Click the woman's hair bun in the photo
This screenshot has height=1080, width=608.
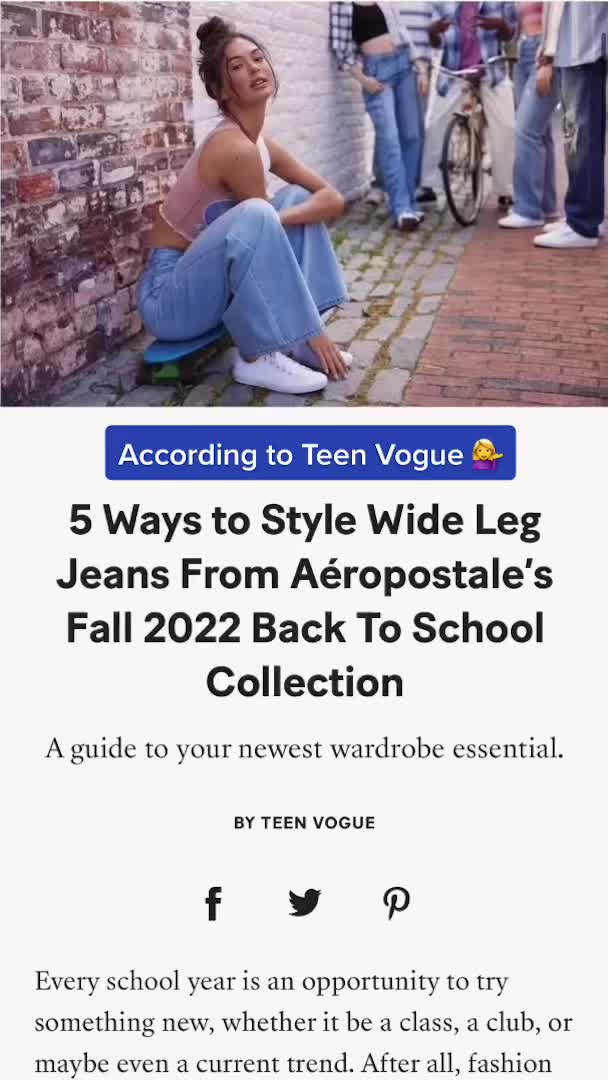pos(215,32)
